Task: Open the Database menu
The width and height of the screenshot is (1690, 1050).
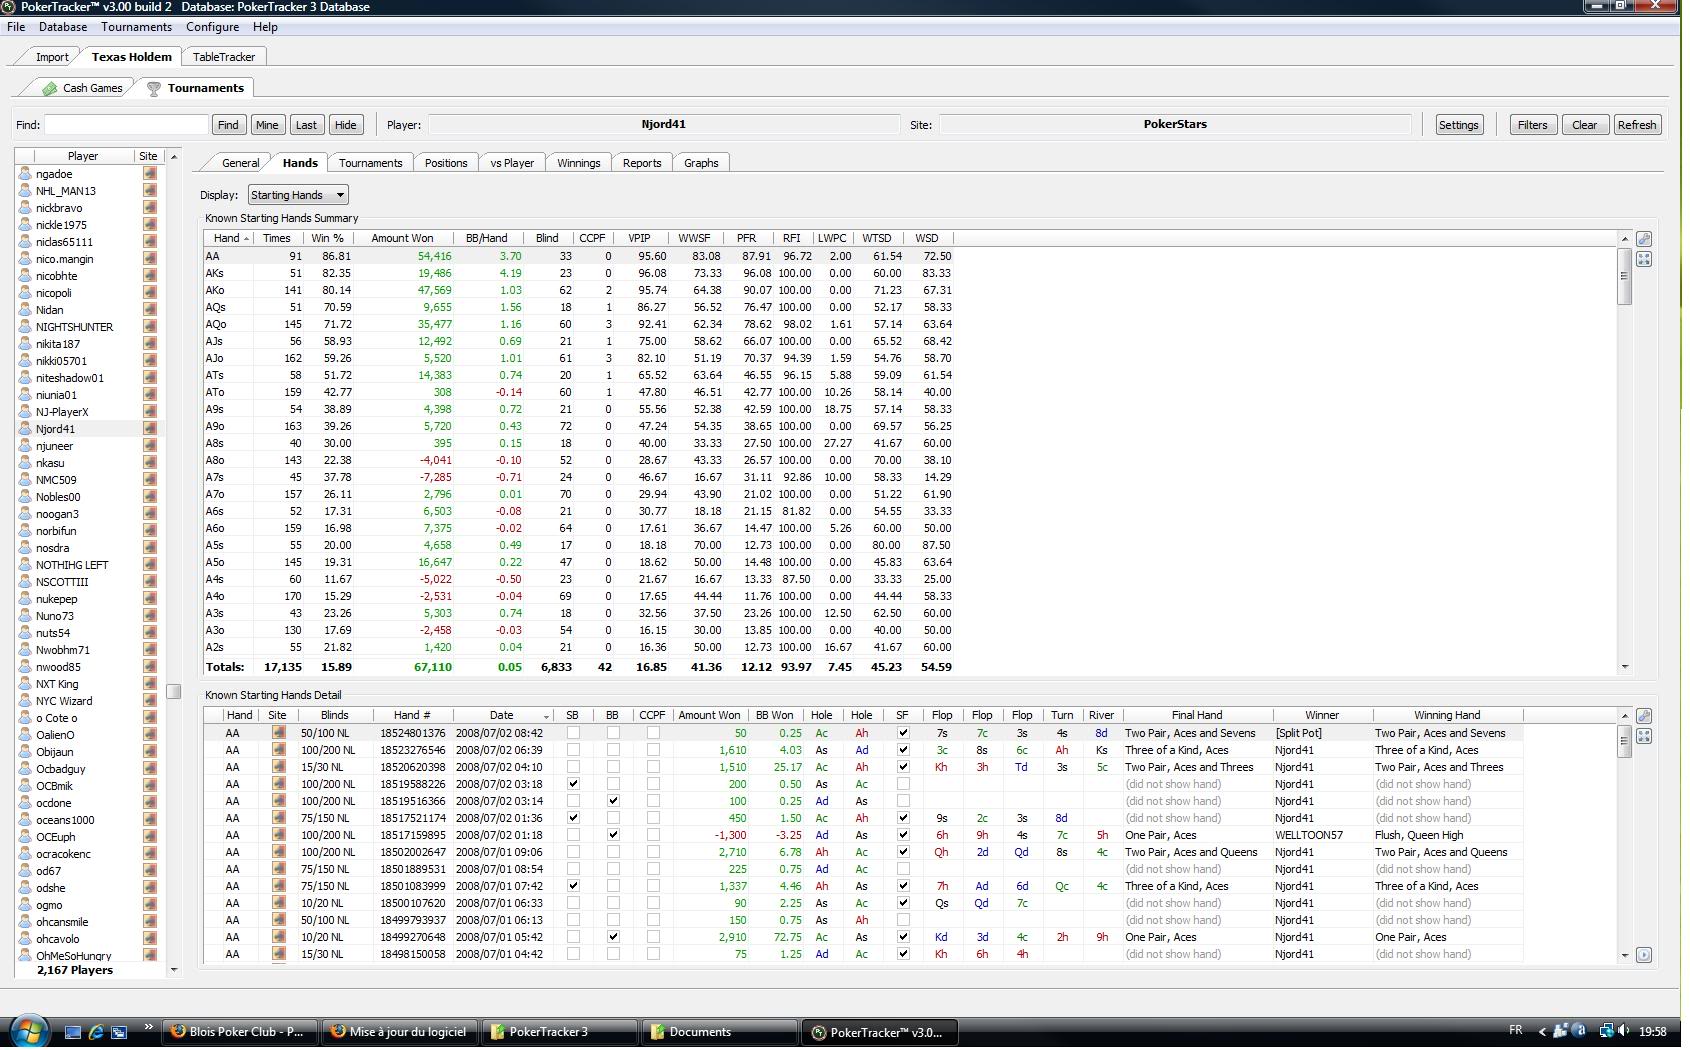Action: click(x=63, y=27)
